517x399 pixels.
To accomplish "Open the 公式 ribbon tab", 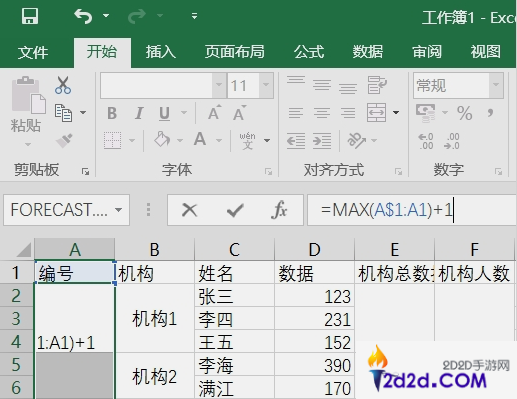I will point(309,52).
